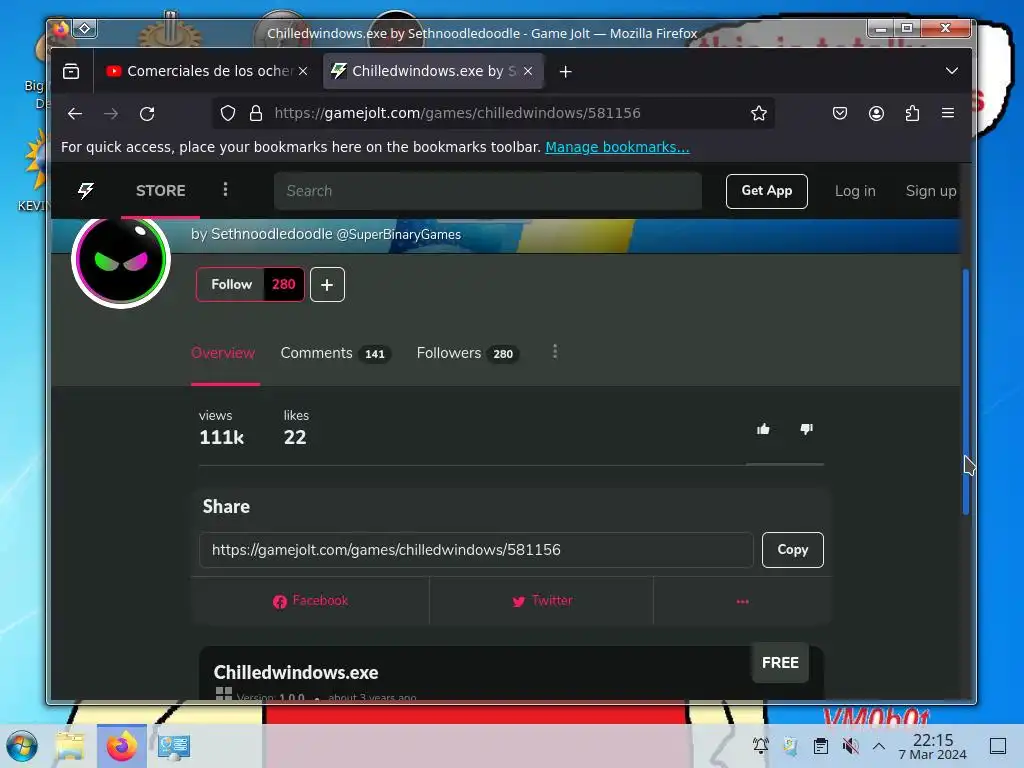Open the clipboard tray icon
The image size is (1024, 768).
click(821, 746)
